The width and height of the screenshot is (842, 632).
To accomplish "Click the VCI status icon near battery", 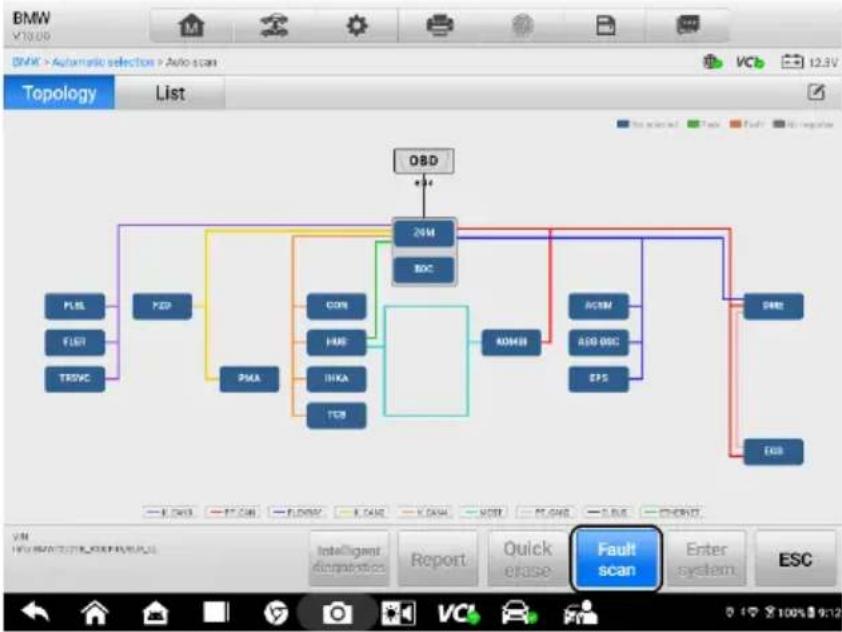I will (750, 62).
